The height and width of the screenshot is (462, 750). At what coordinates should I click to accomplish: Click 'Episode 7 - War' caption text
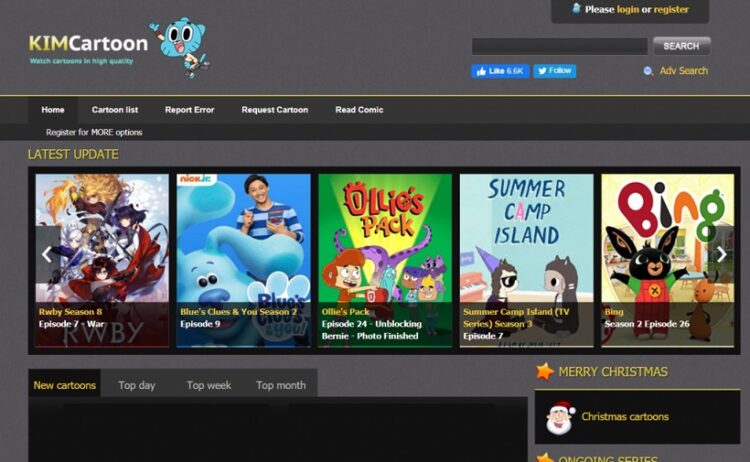[71, 324]
